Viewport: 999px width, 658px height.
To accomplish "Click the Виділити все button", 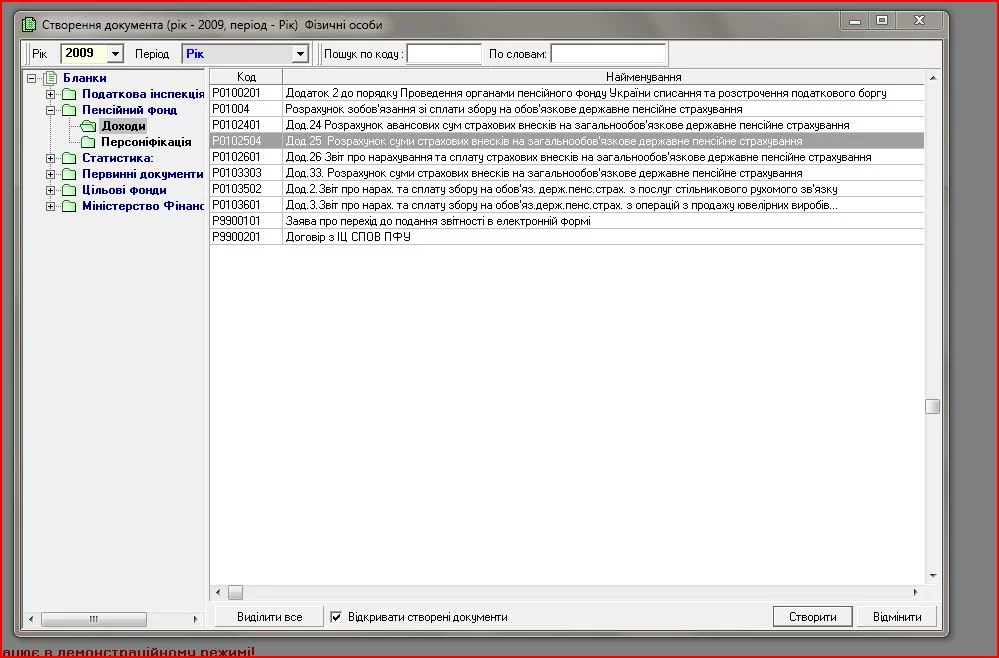I will coord(269,617).
